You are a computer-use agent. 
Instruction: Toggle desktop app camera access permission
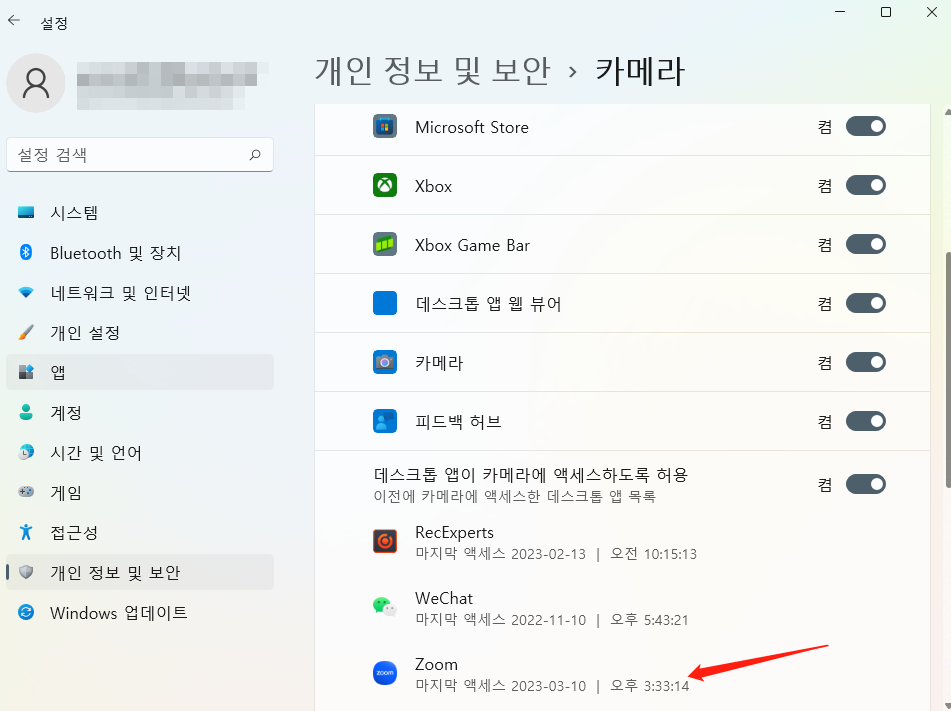pyautogui.click(x=866, y=483)
